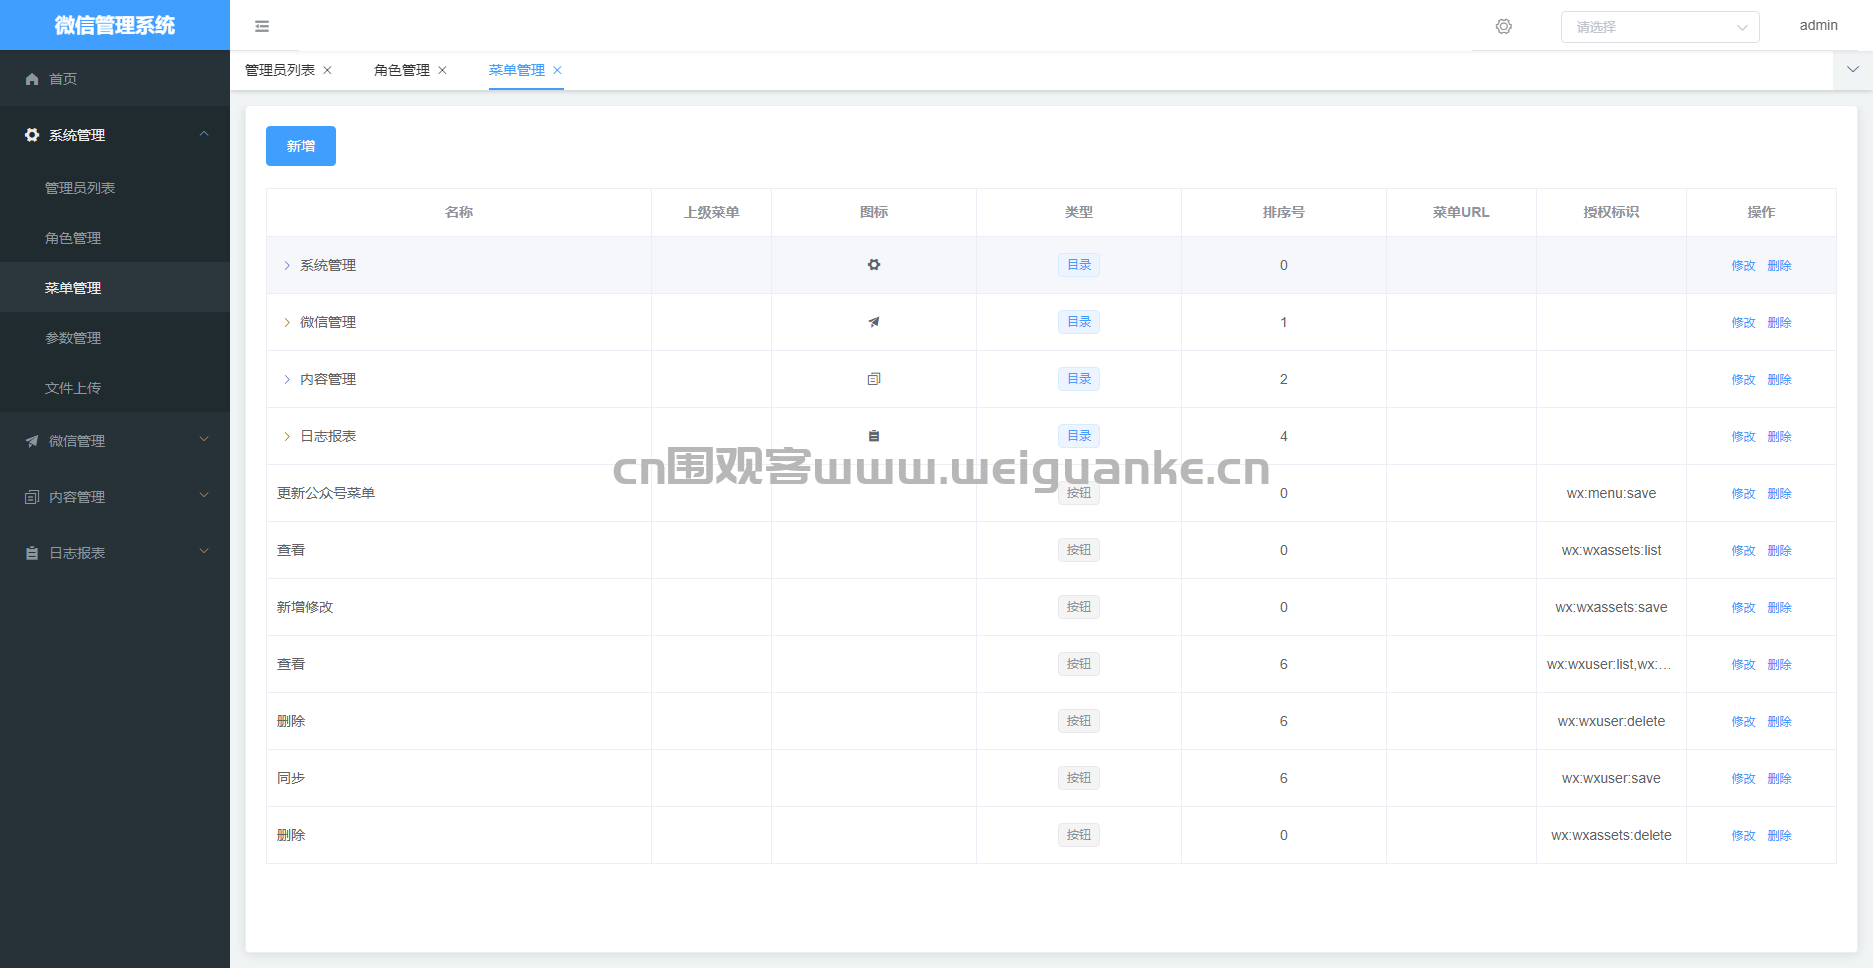Switch to the 角色管理 tab
The width and height of the screenshot is (1873, 968).
(x=402, y=70)
